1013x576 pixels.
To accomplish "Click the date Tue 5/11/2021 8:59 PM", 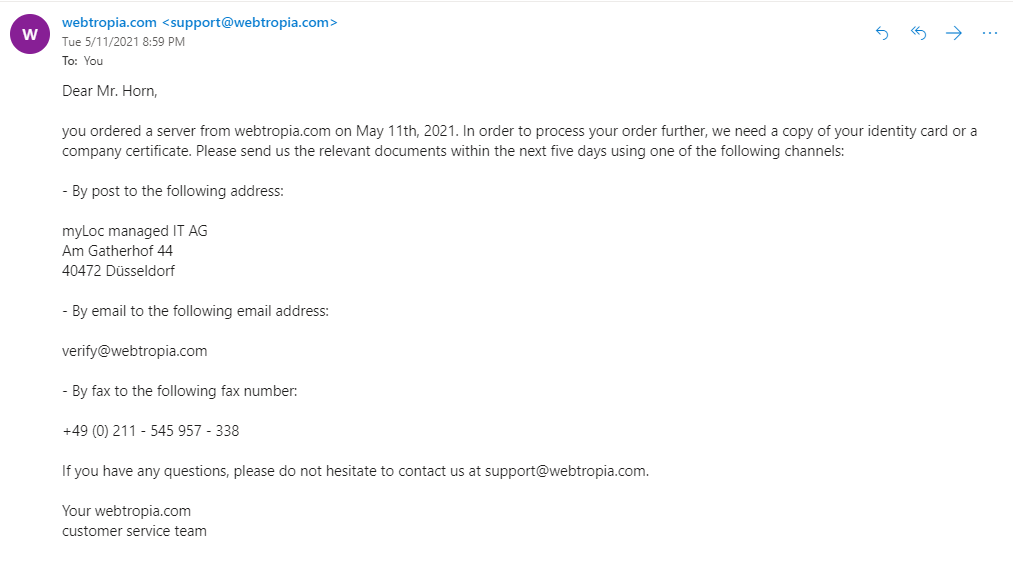I will (123, 42).
